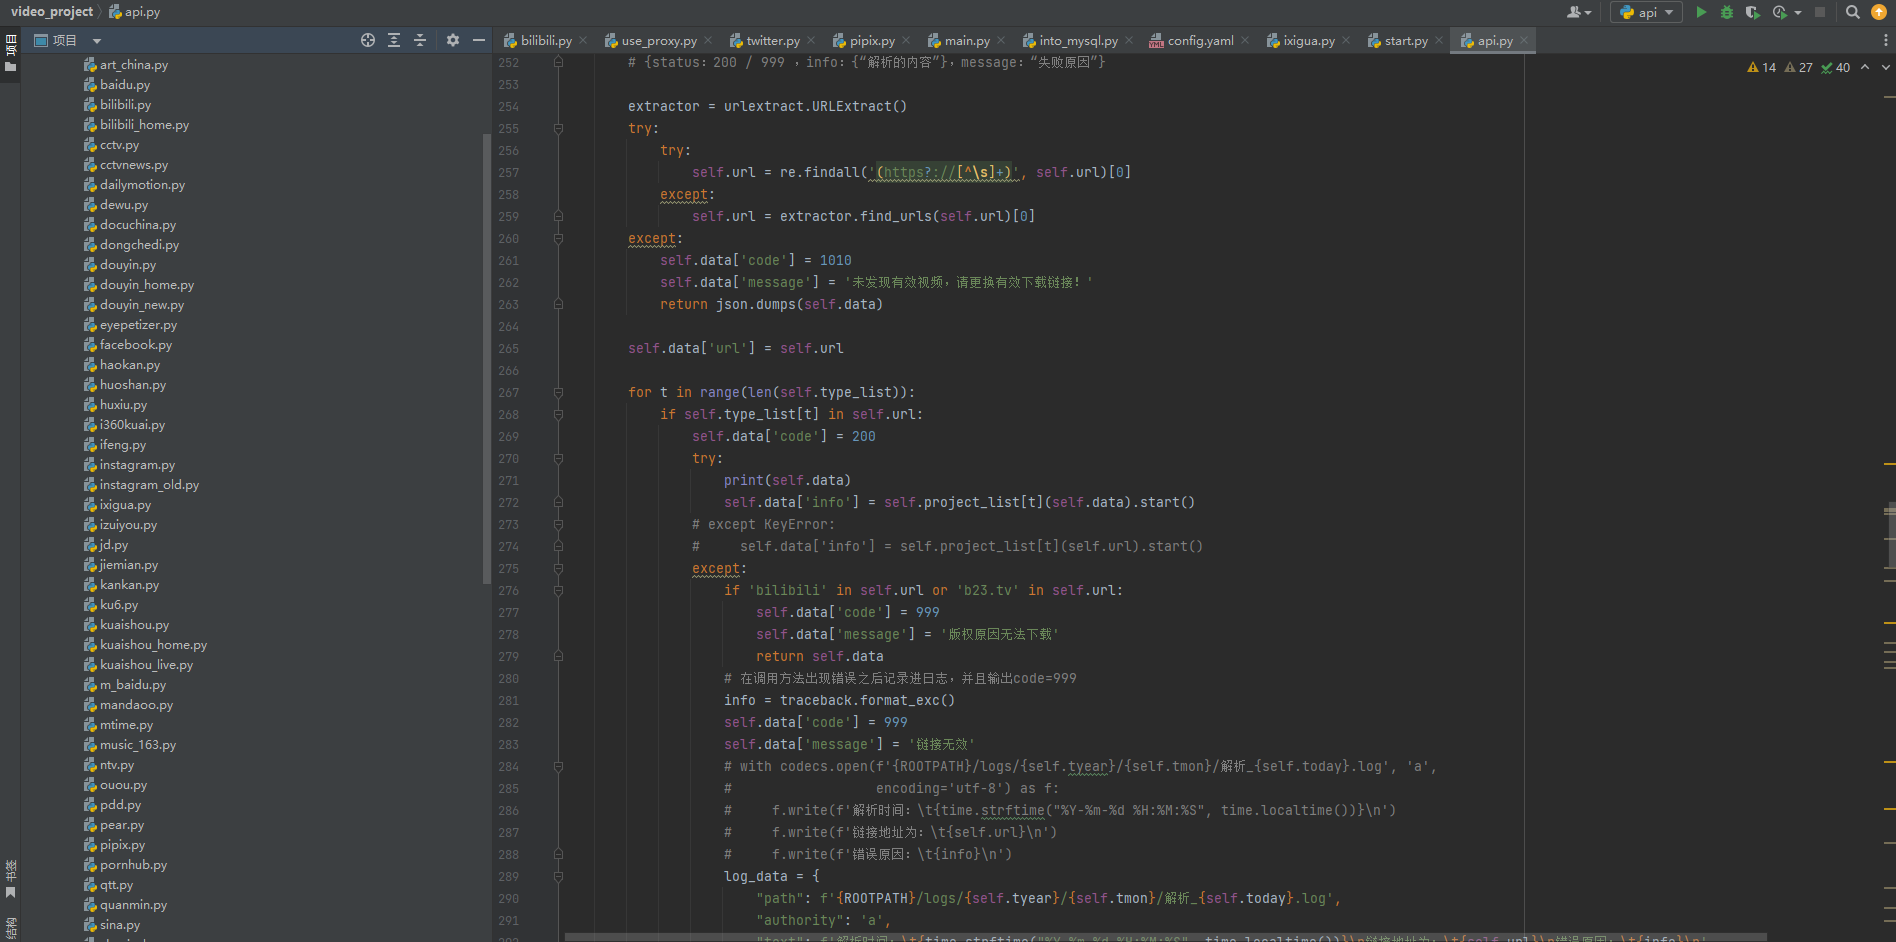Run api with coverage
The height and width of the screenshot is (942, 1896).
click(x=1752, y=12)
